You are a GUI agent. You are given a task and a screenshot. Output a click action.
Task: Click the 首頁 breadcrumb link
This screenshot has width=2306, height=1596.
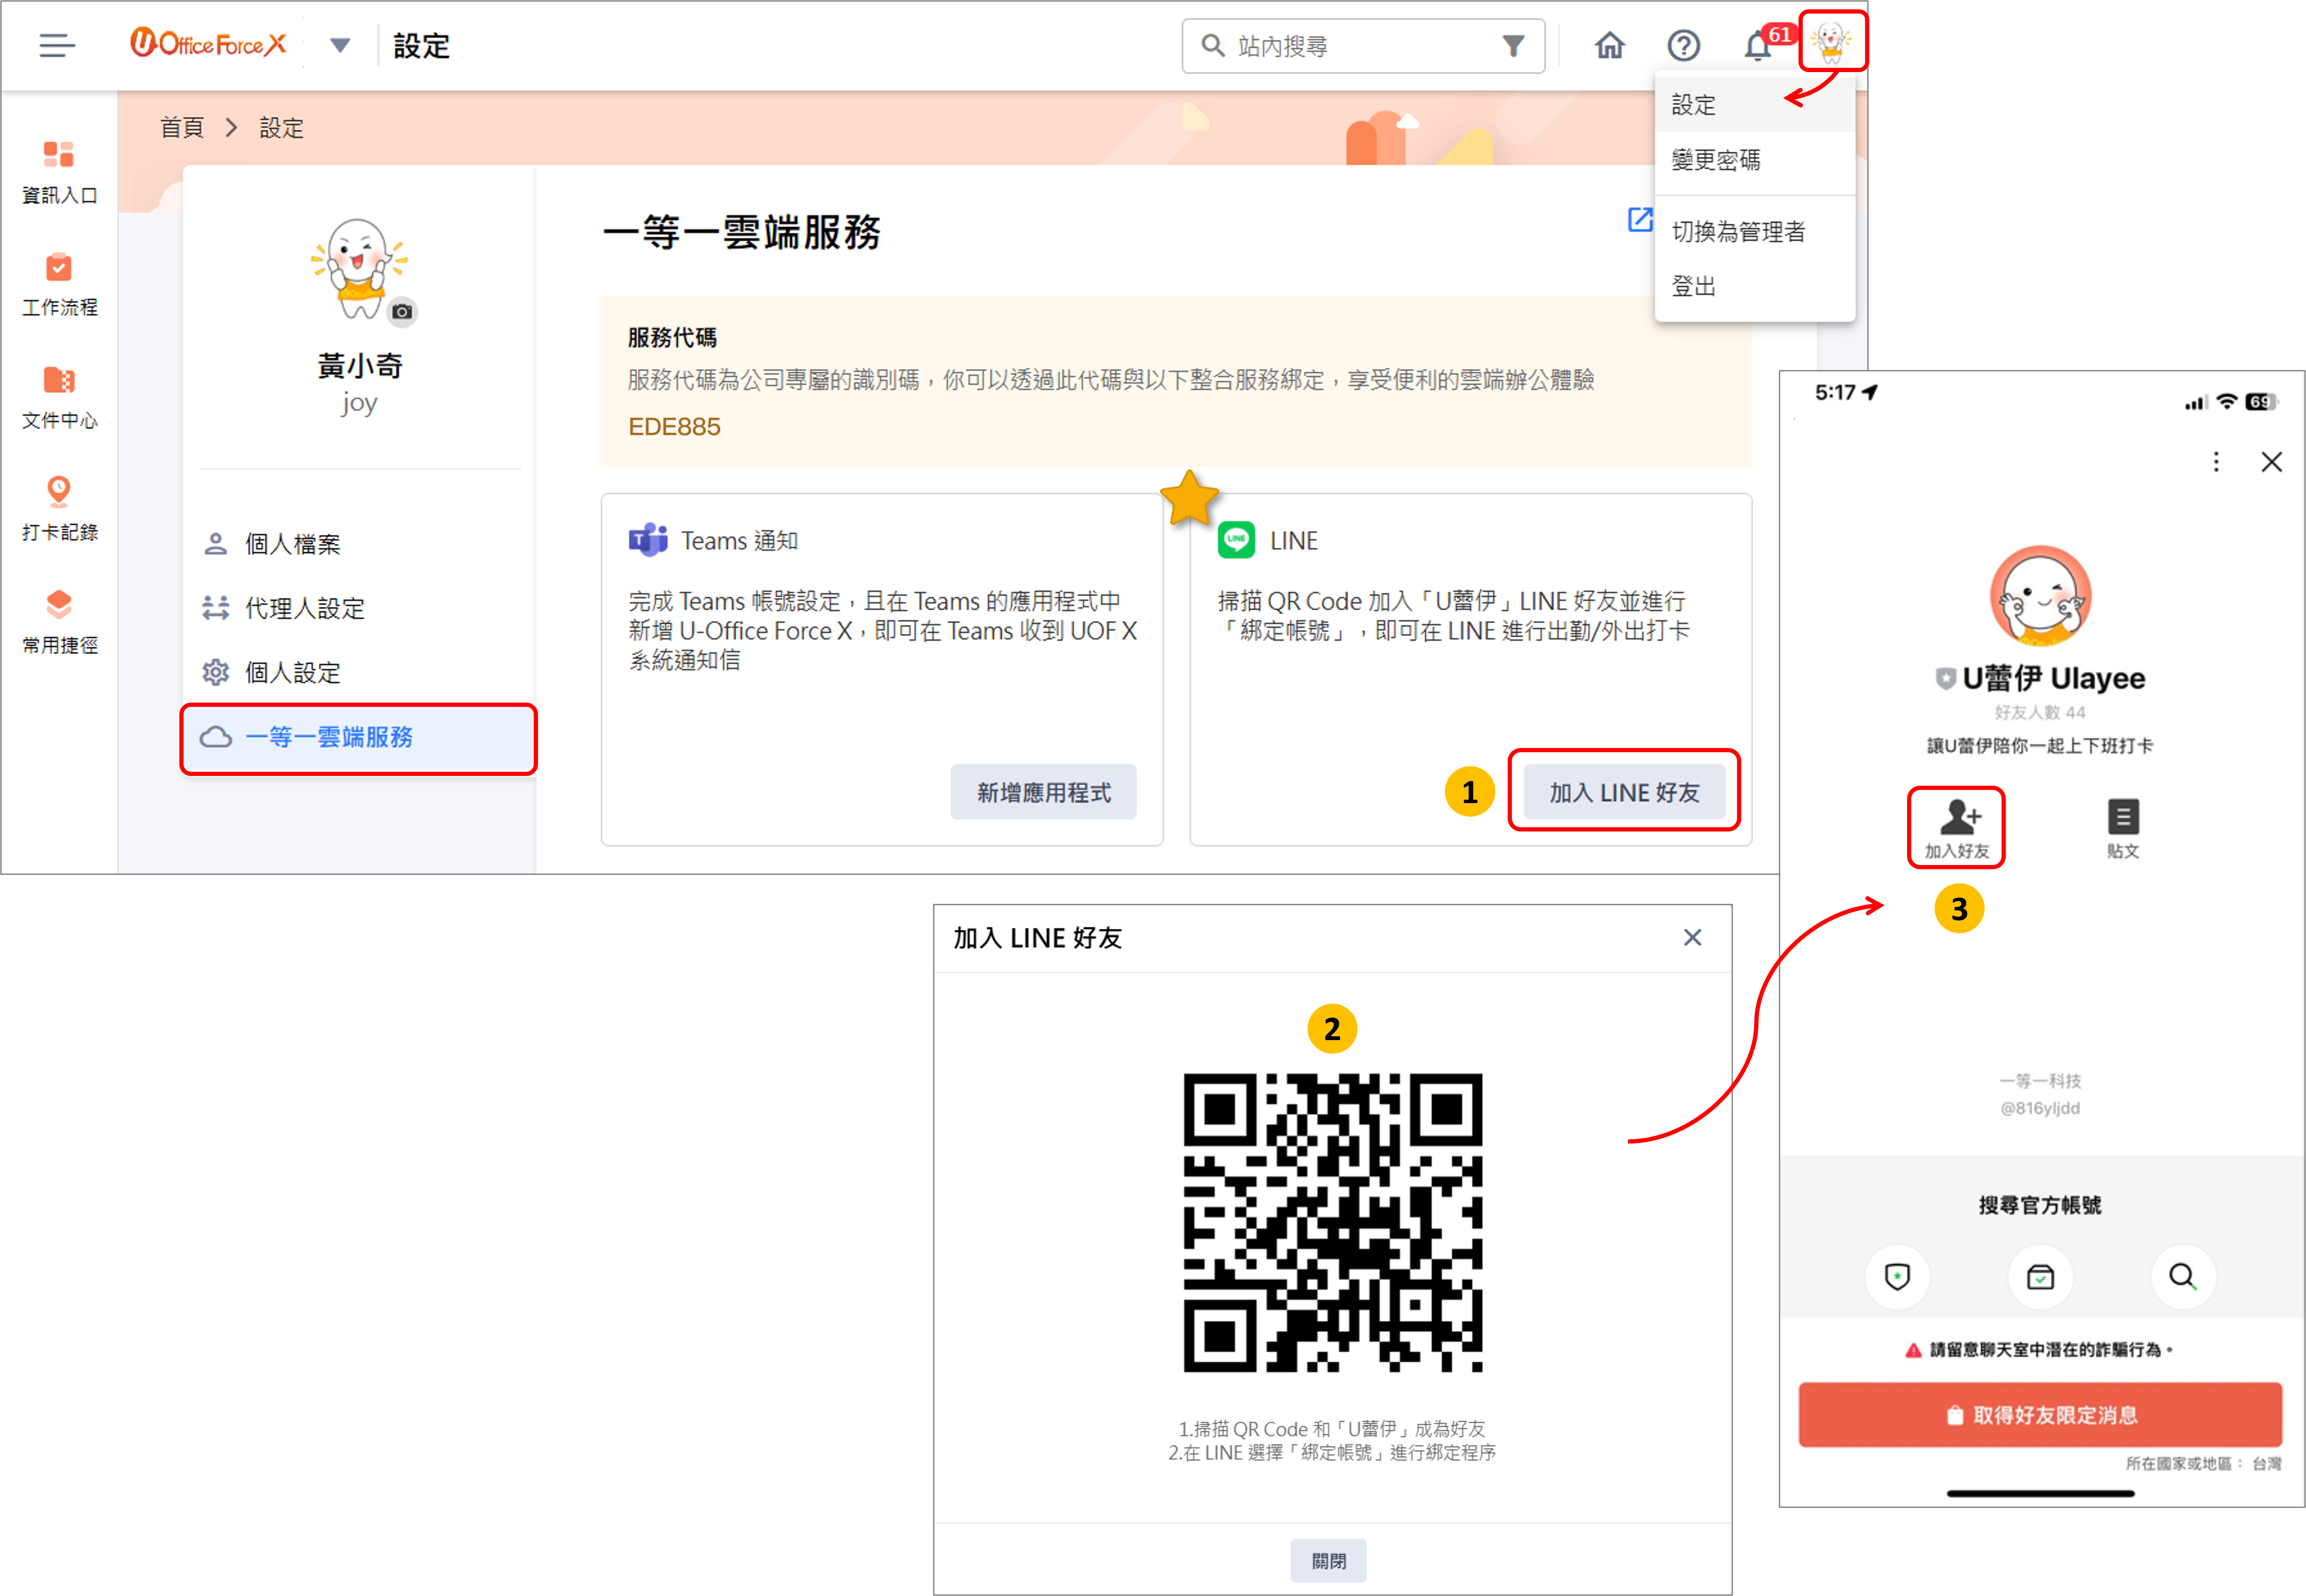pyautogui.click(x=181, y=128)
